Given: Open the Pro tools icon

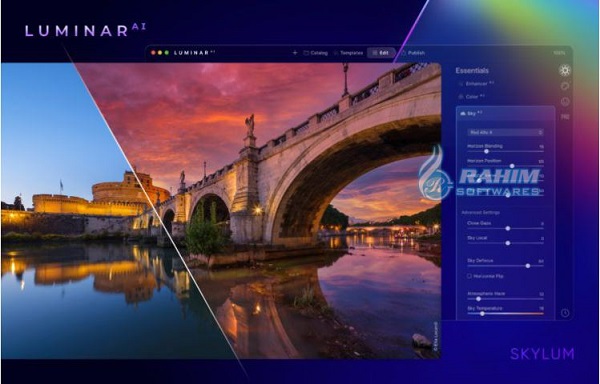Looking at the screenshot, I should (565, 117).
